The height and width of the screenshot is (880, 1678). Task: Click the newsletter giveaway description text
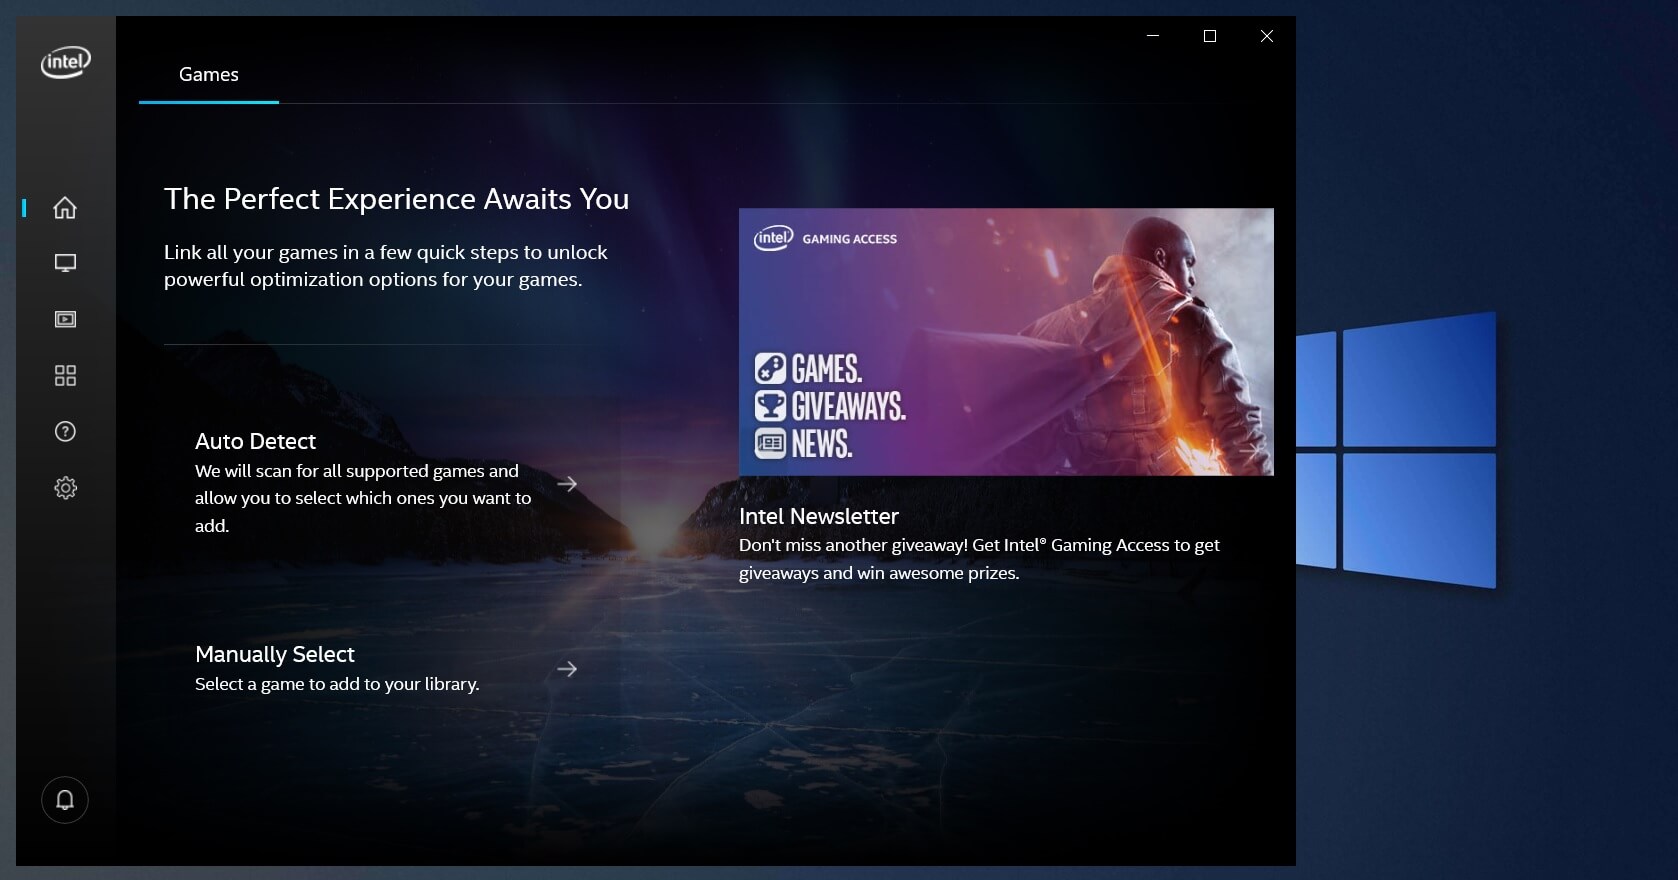979,559
